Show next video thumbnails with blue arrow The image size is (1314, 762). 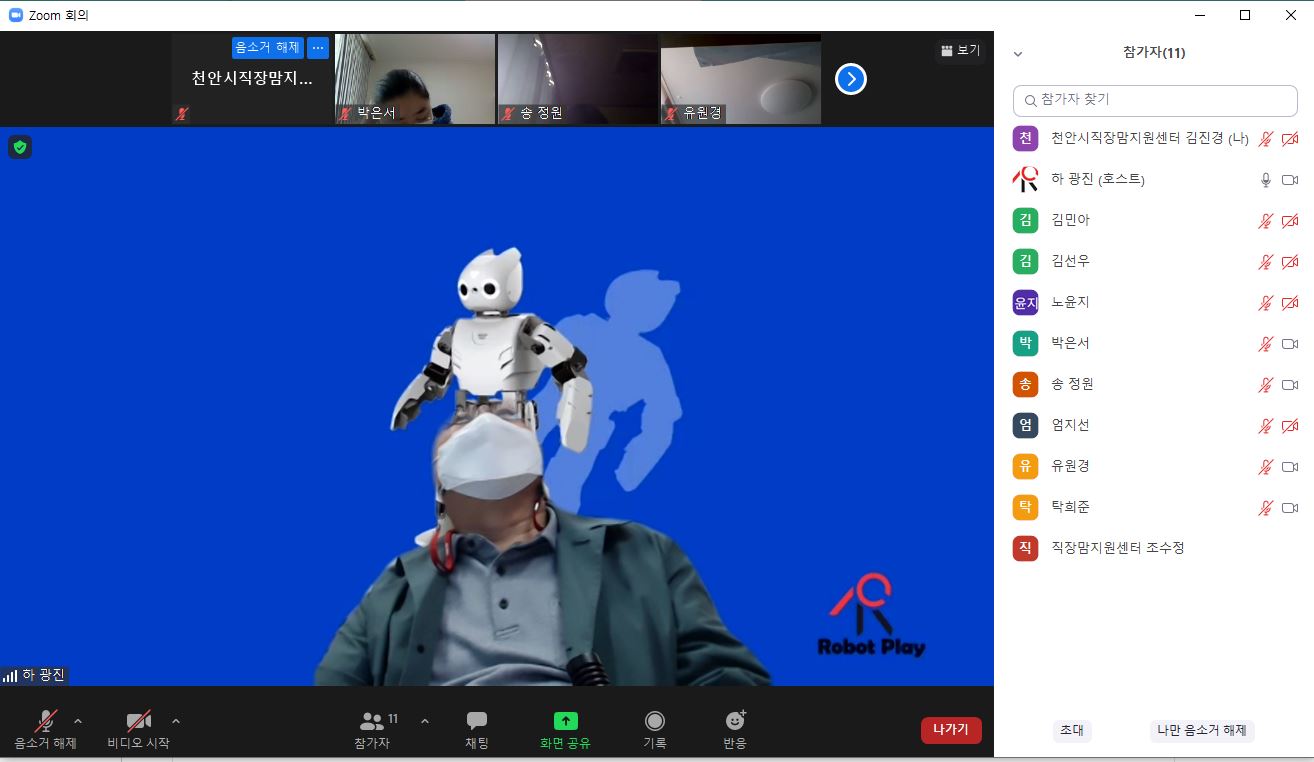[850, 79]
